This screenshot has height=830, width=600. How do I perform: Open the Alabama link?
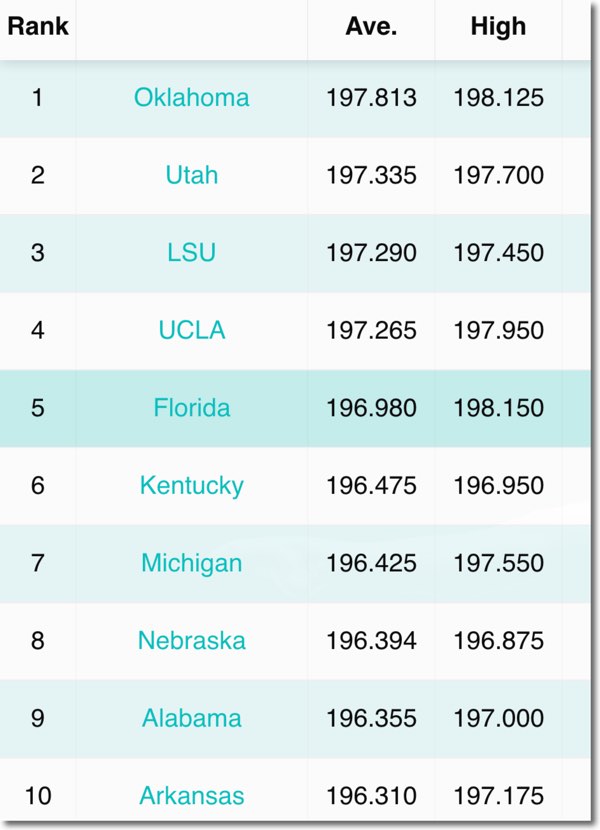pos(191,718)
